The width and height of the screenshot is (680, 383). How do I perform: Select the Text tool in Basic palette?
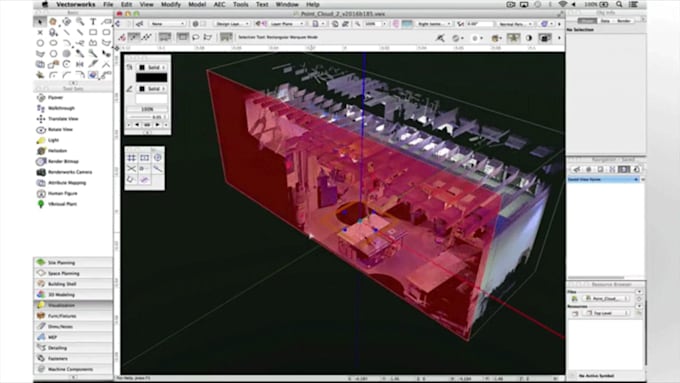[x=93, y=21]
